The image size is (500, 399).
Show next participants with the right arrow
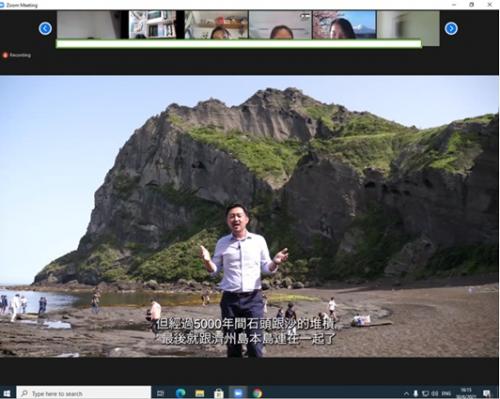coord(451,29)
